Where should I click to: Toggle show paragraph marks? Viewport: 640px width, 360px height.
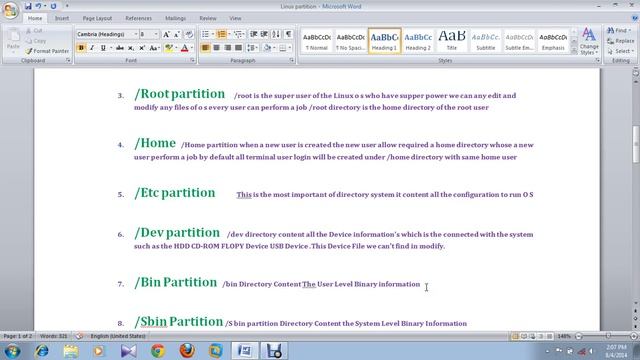click(x=288, y=34)
